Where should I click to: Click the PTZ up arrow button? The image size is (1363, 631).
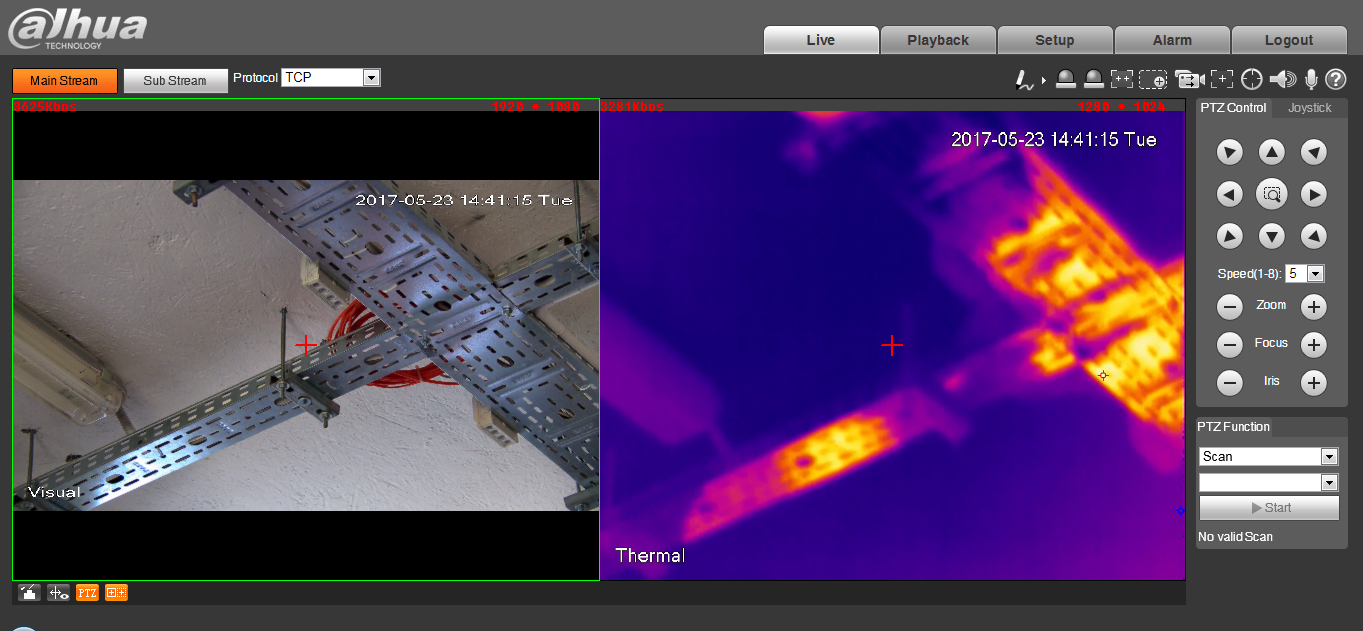coord(1271,152)
